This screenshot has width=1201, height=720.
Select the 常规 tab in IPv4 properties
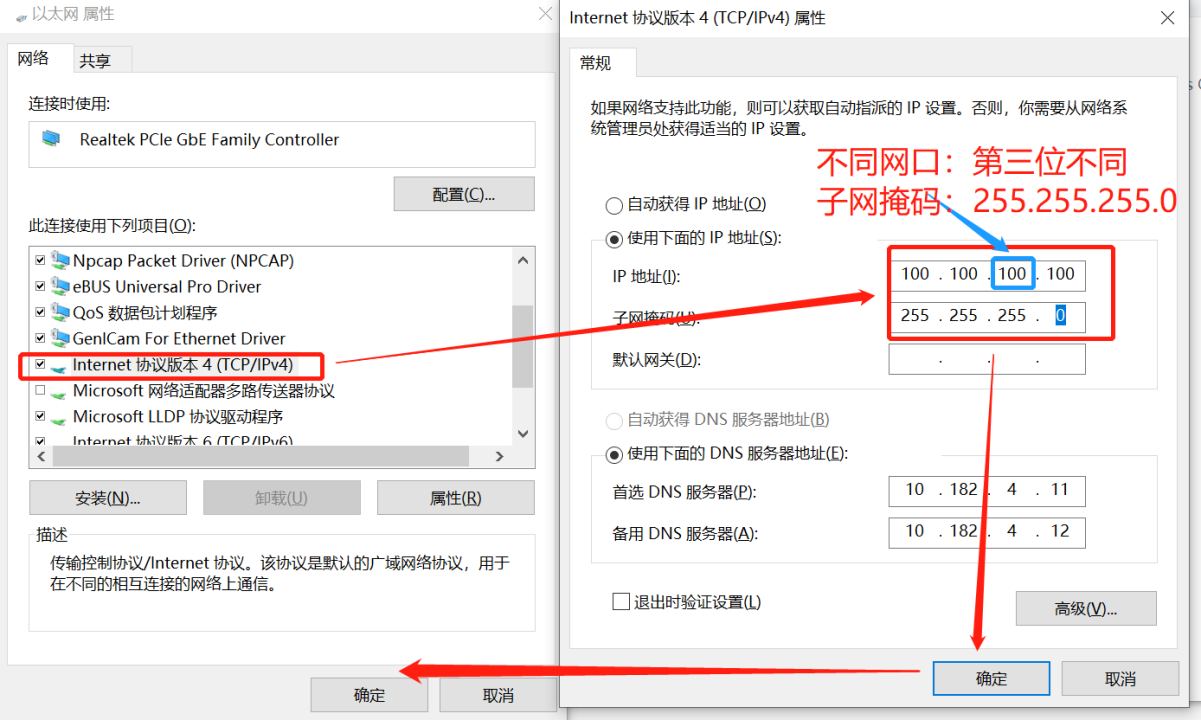click(603, 63)
